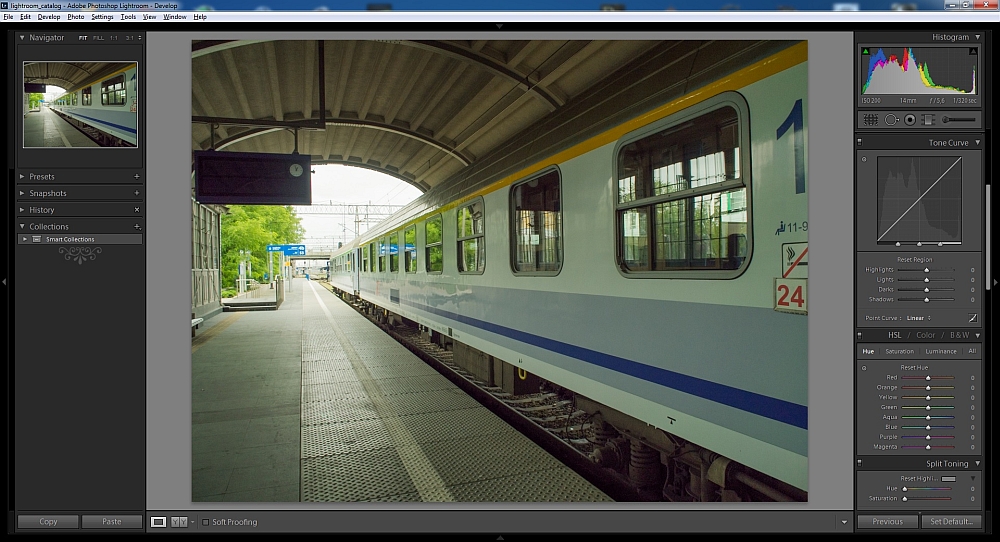Click the Copy settings button
The image size is (1000, 542).
48,522
